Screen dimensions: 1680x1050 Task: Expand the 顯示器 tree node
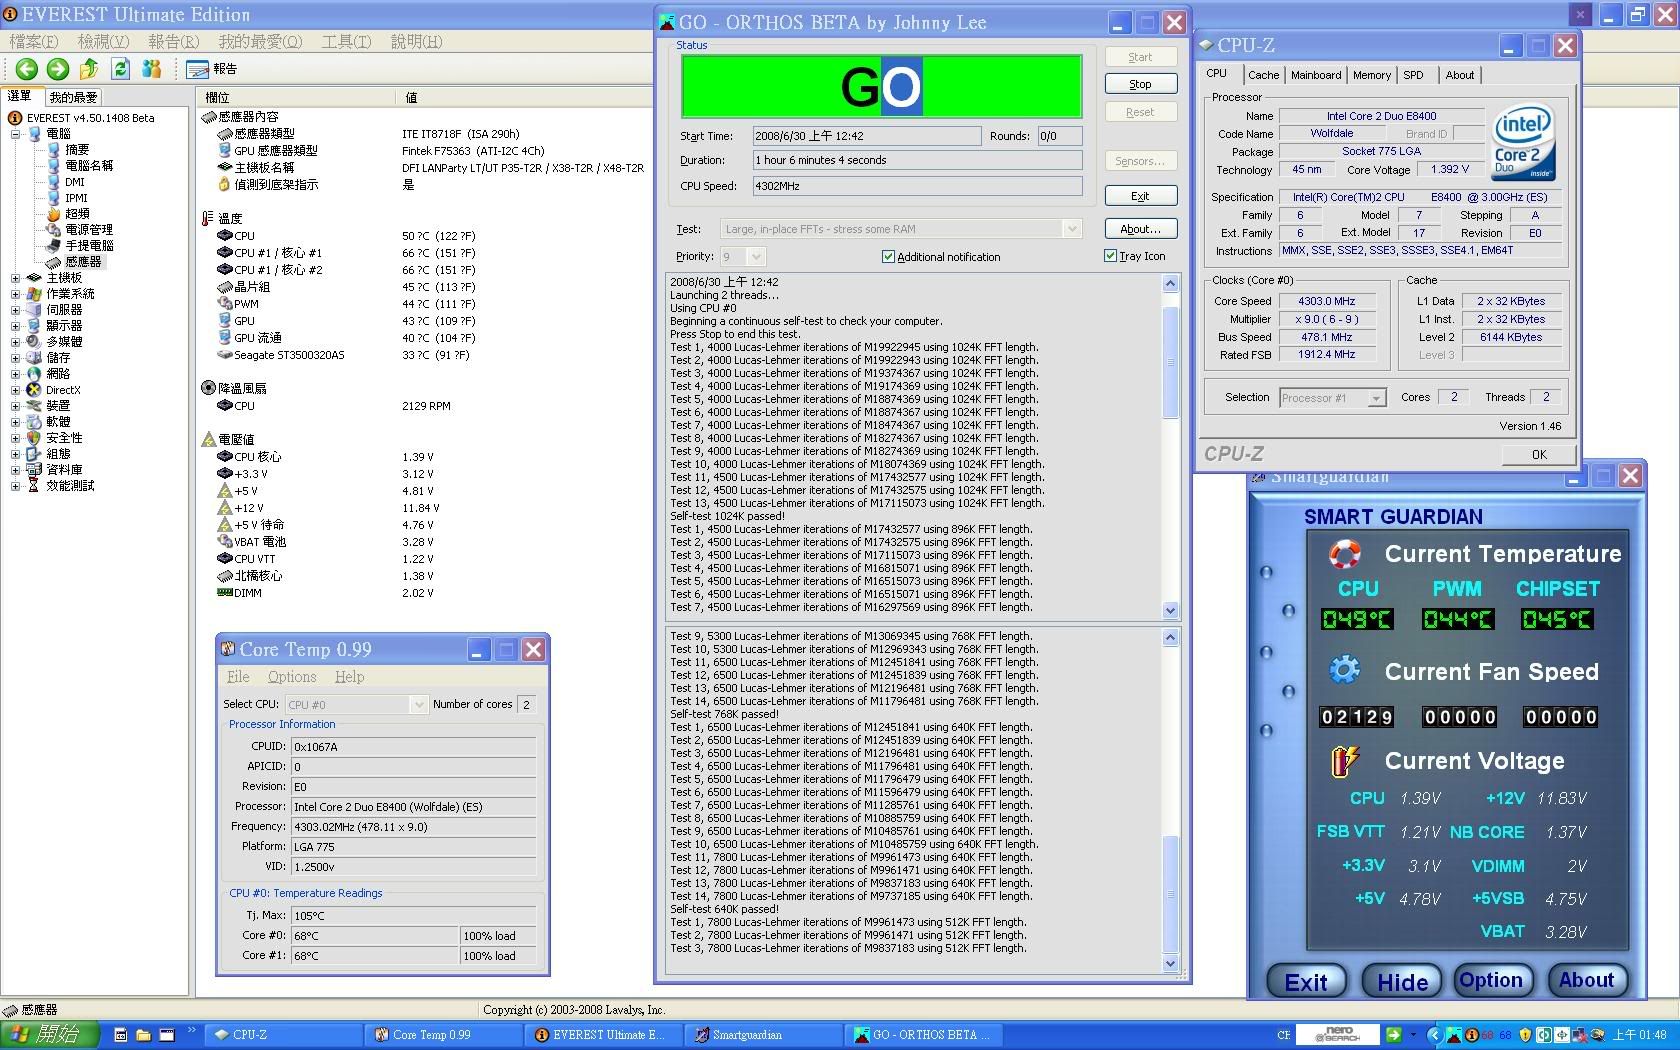click(15, 326)
